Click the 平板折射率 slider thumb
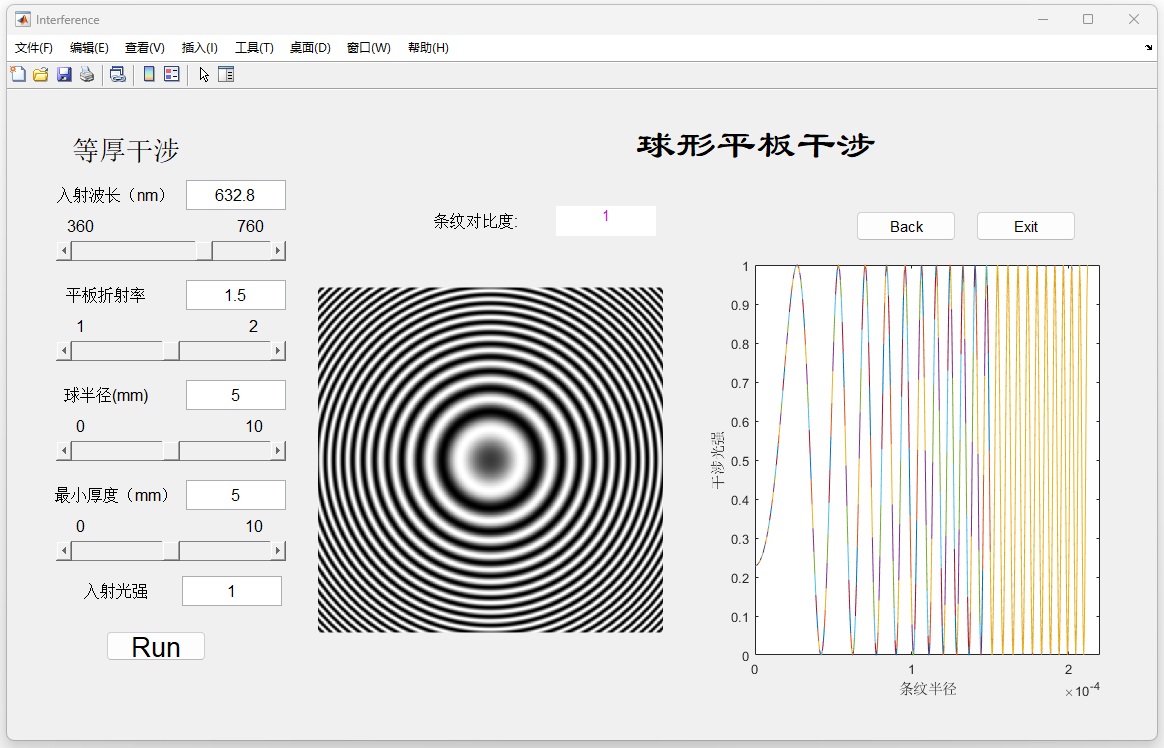The image size is (1164, 748). (x=171, y=351)
